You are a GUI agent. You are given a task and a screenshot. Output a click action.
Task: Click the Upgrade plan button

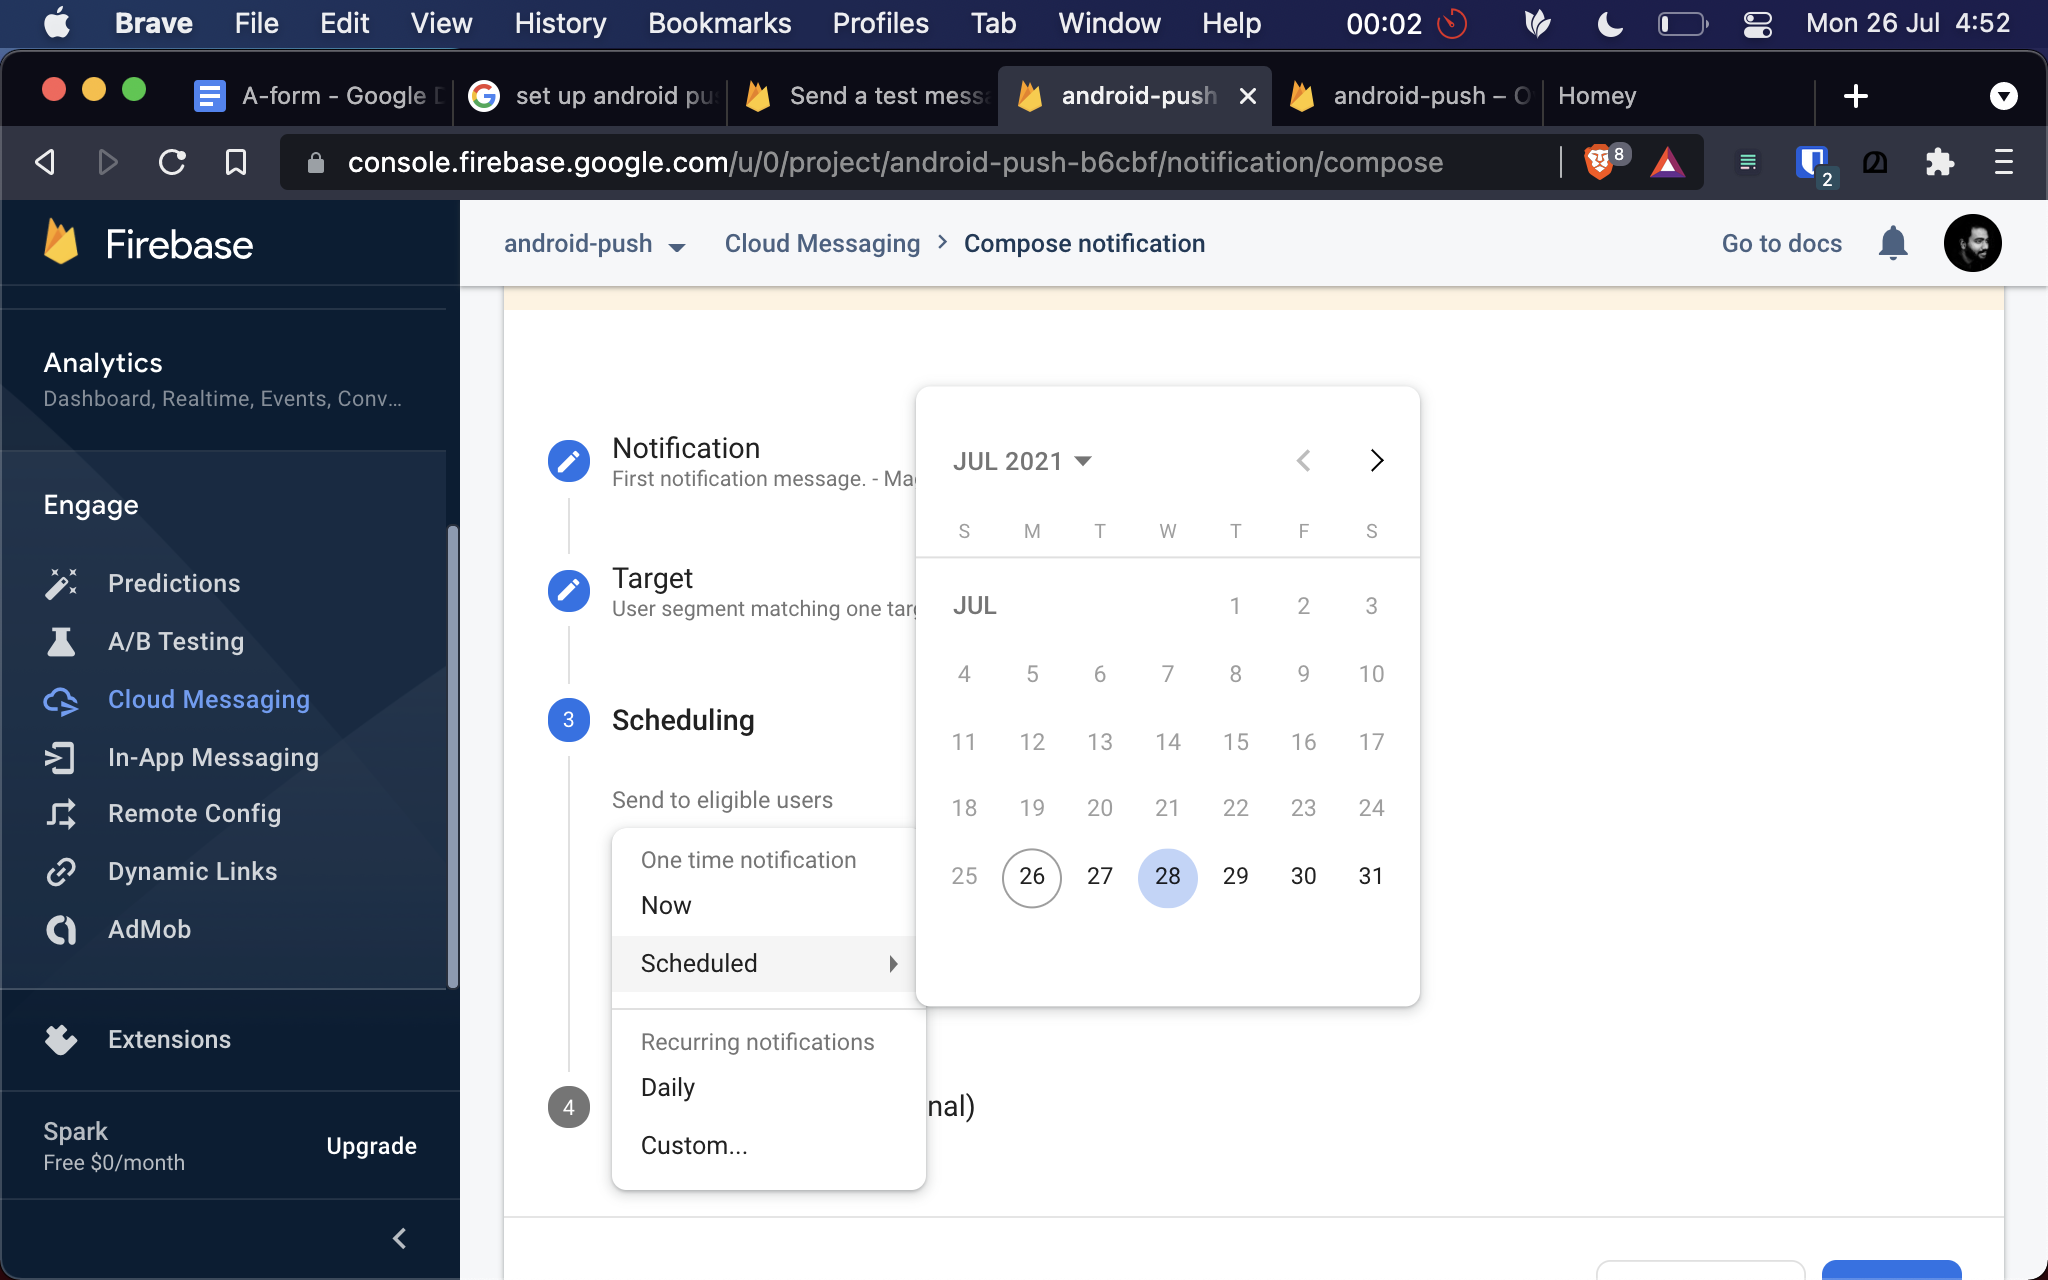coord(372,1144)
